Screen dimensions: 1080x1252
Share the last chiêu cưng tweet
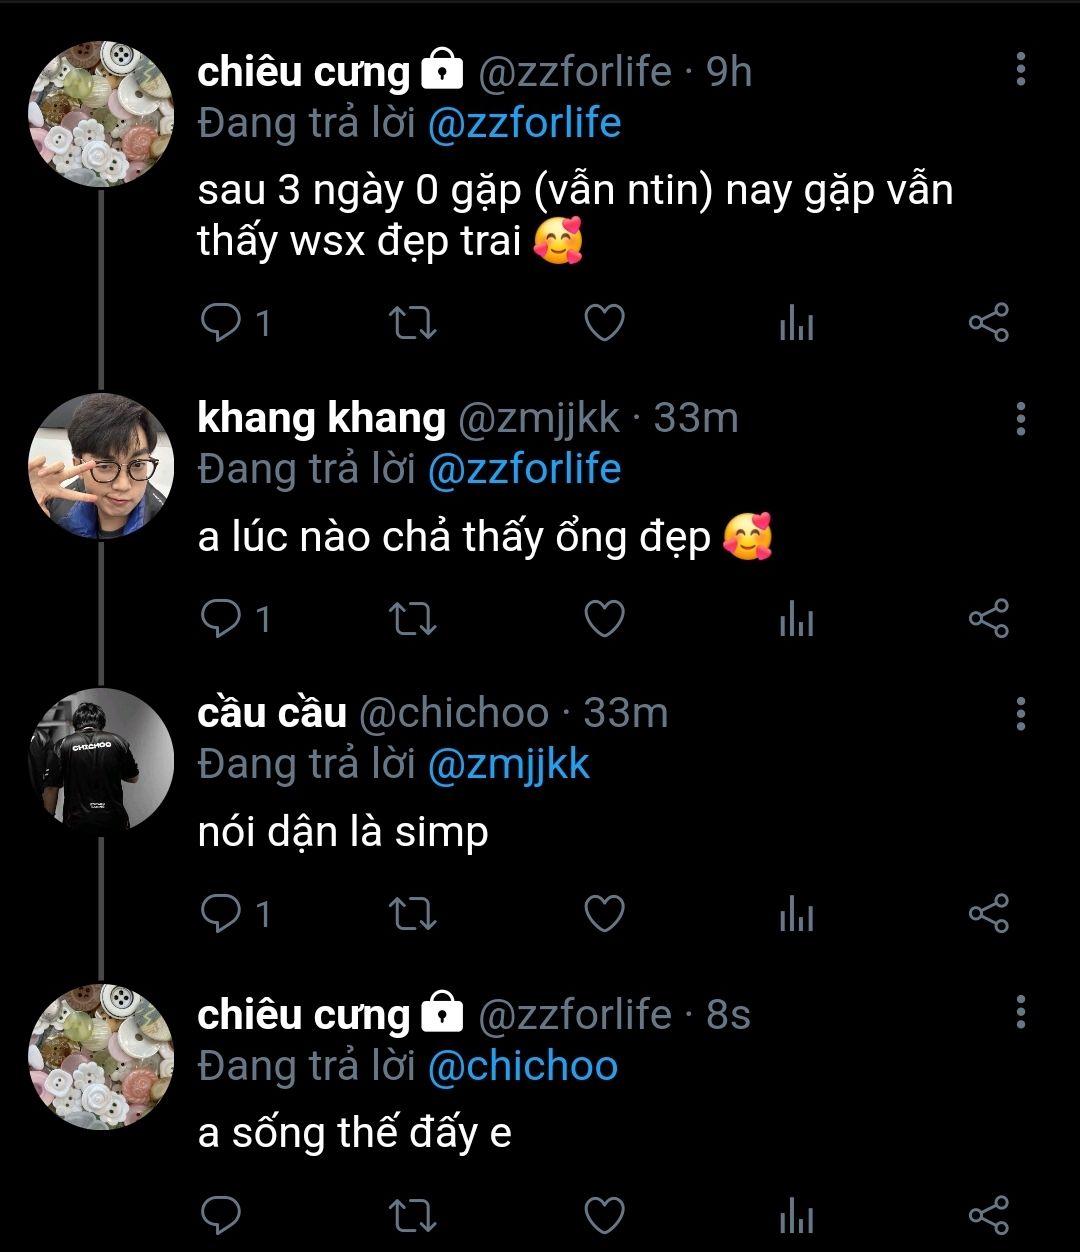click(x=988, y=1215)
